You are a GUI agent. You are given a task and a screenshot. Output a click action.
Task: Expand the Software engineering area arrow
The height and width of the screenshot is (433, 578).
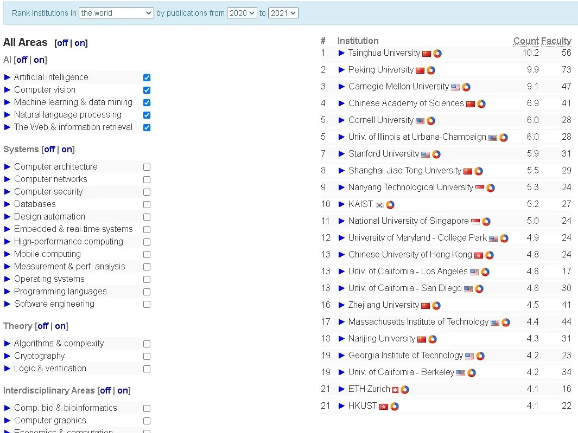(x=7, y=304)
